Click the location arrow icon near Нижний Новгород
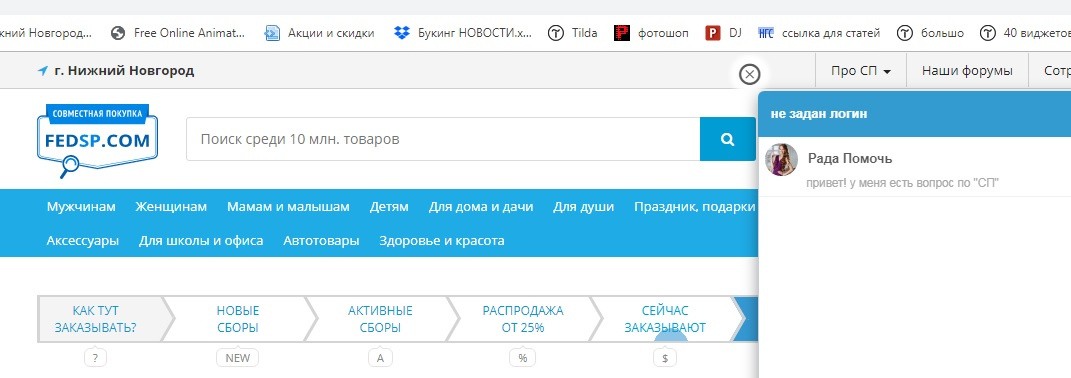Image resolution: width=1071 pixels, height=378 pixels. [x=43, y=70]
